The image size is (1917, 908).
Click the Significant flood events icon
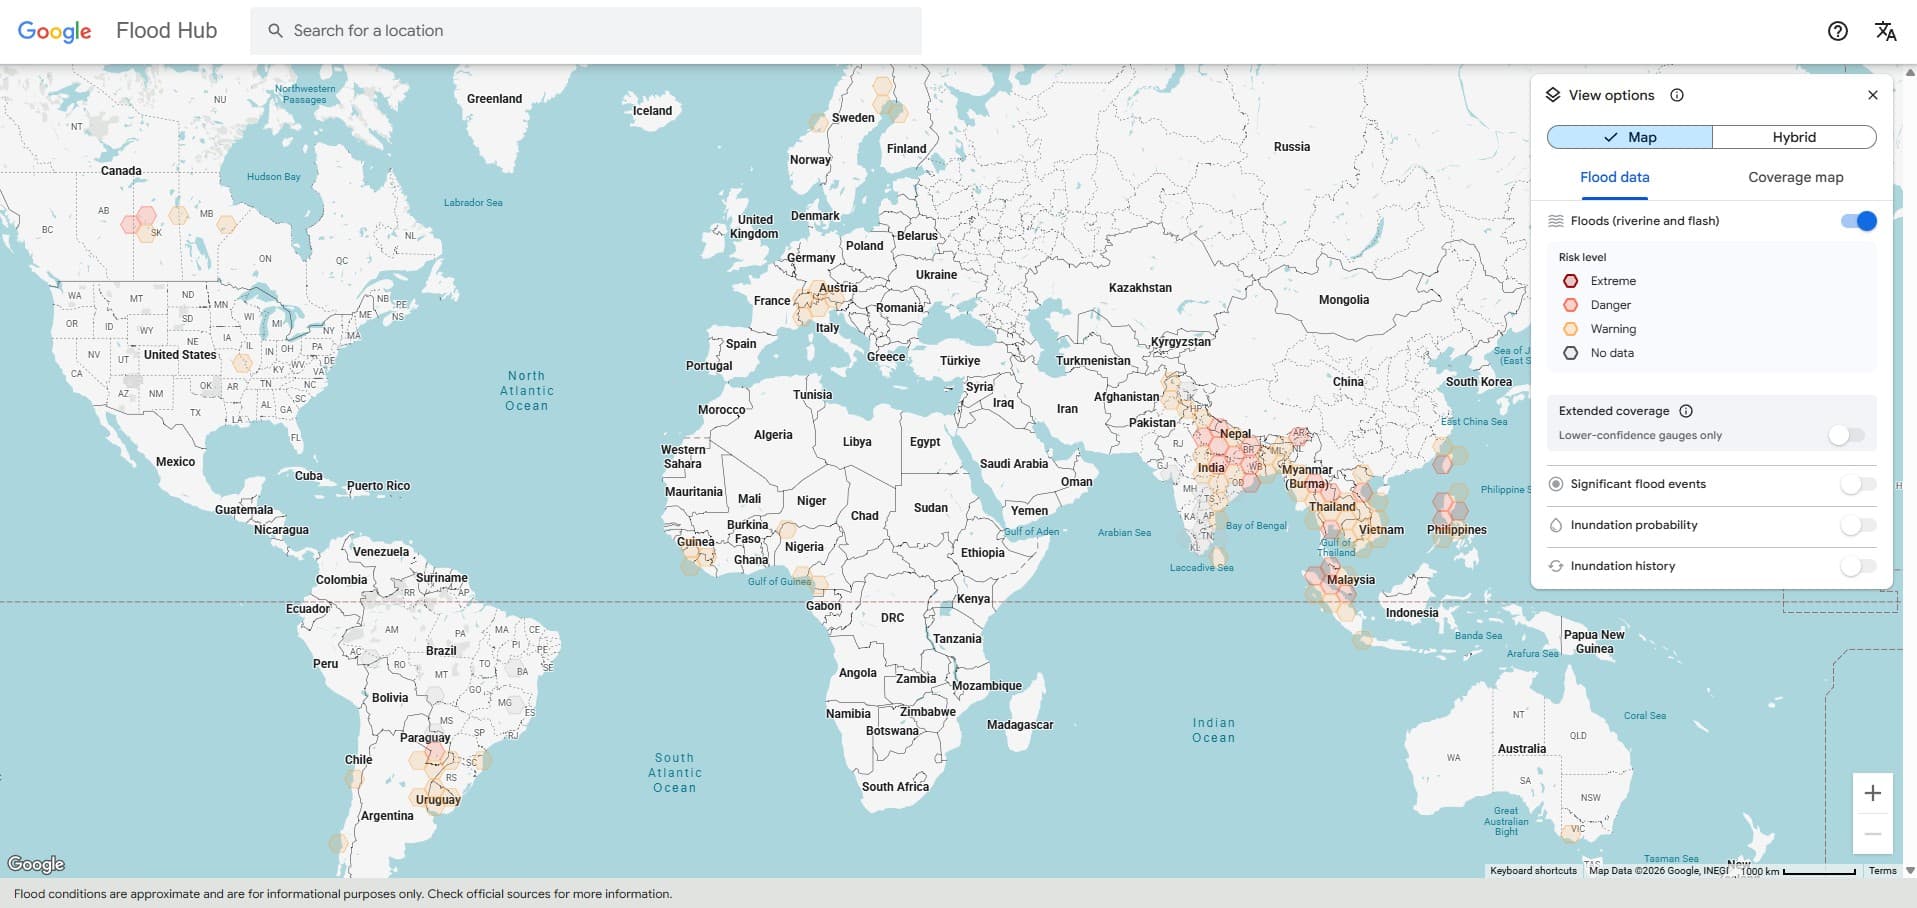tap(1556, 484)
